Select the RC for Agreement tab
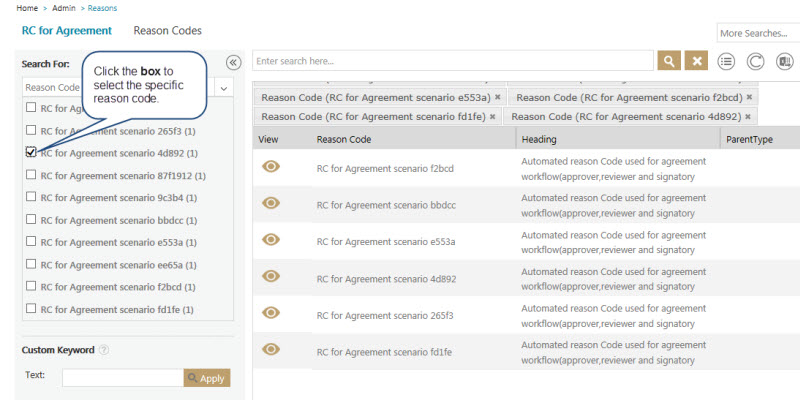Image resolution: width=800 pixels, height=400 pixels. tap(66, 31)
